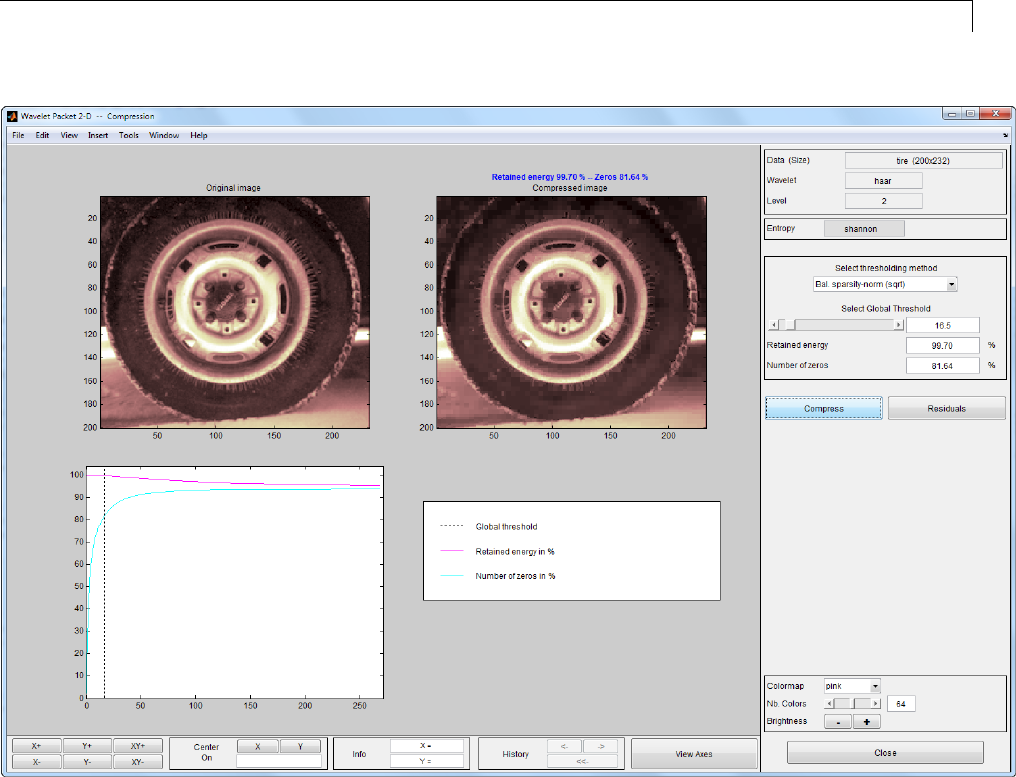Increase brightness with the plus button
Viewport: 1016px width, 777px height.
866,721
